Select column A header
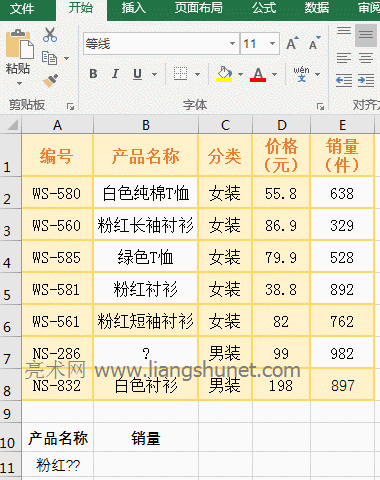The height and width of the screenshot is (480, 380). (x=57, y=125)
